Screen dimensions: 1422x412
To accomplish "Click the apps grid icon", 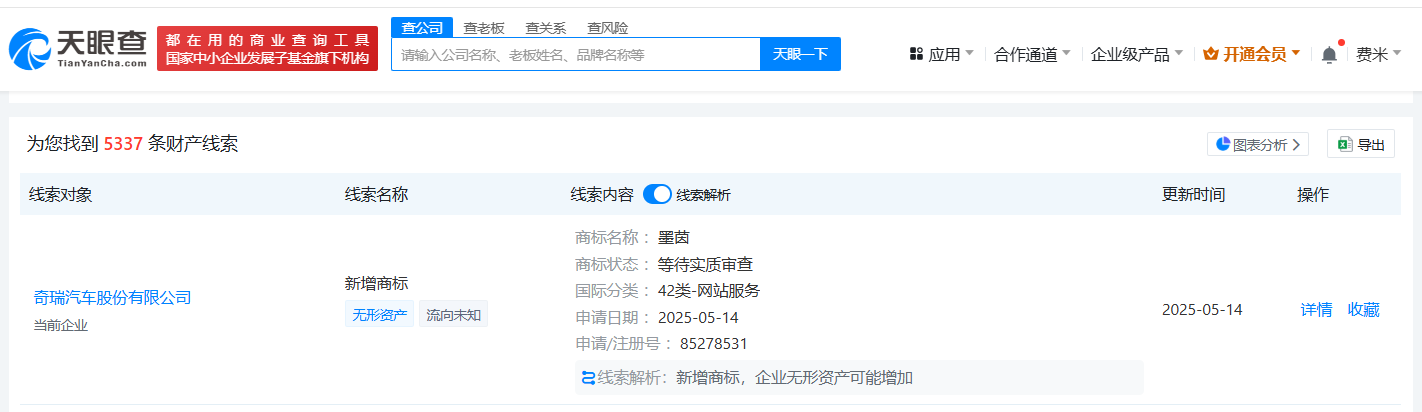I will [916, 54].
